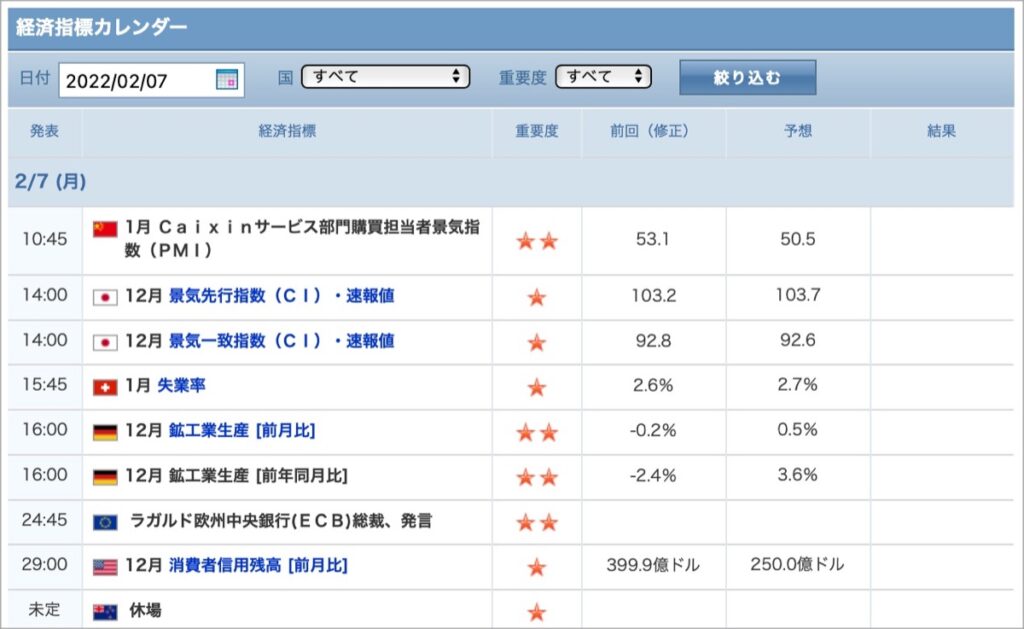
Task: Click the 経済指標カレンダー title
Action: tap(101, 27)
